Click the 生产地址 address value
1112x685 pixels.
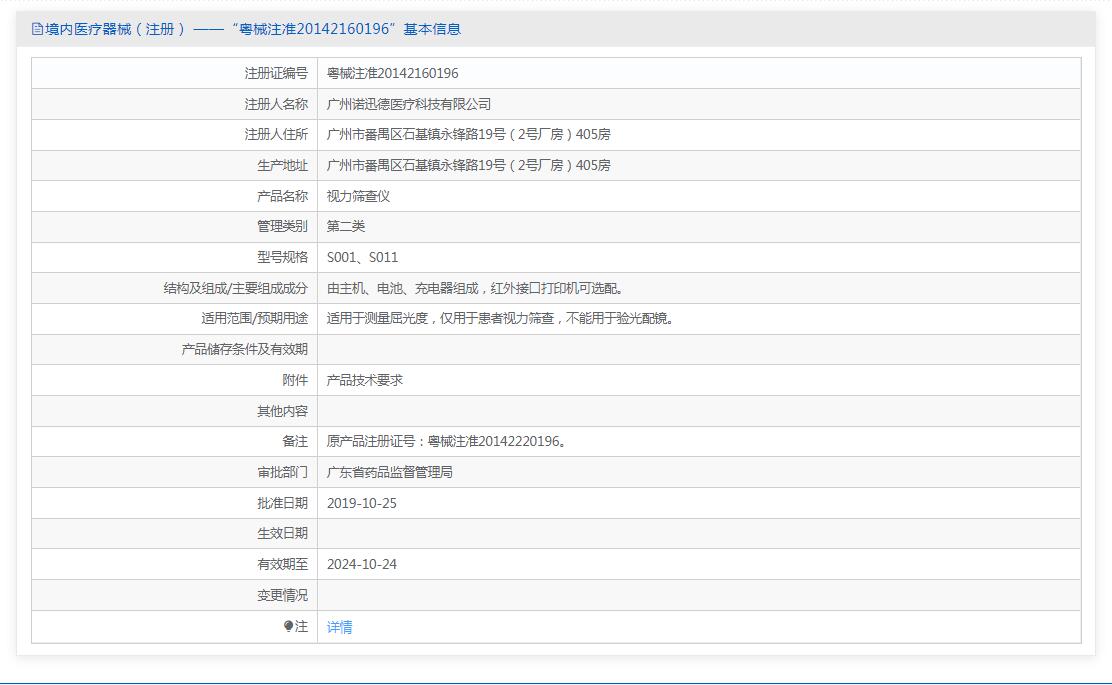pos(468,165)
